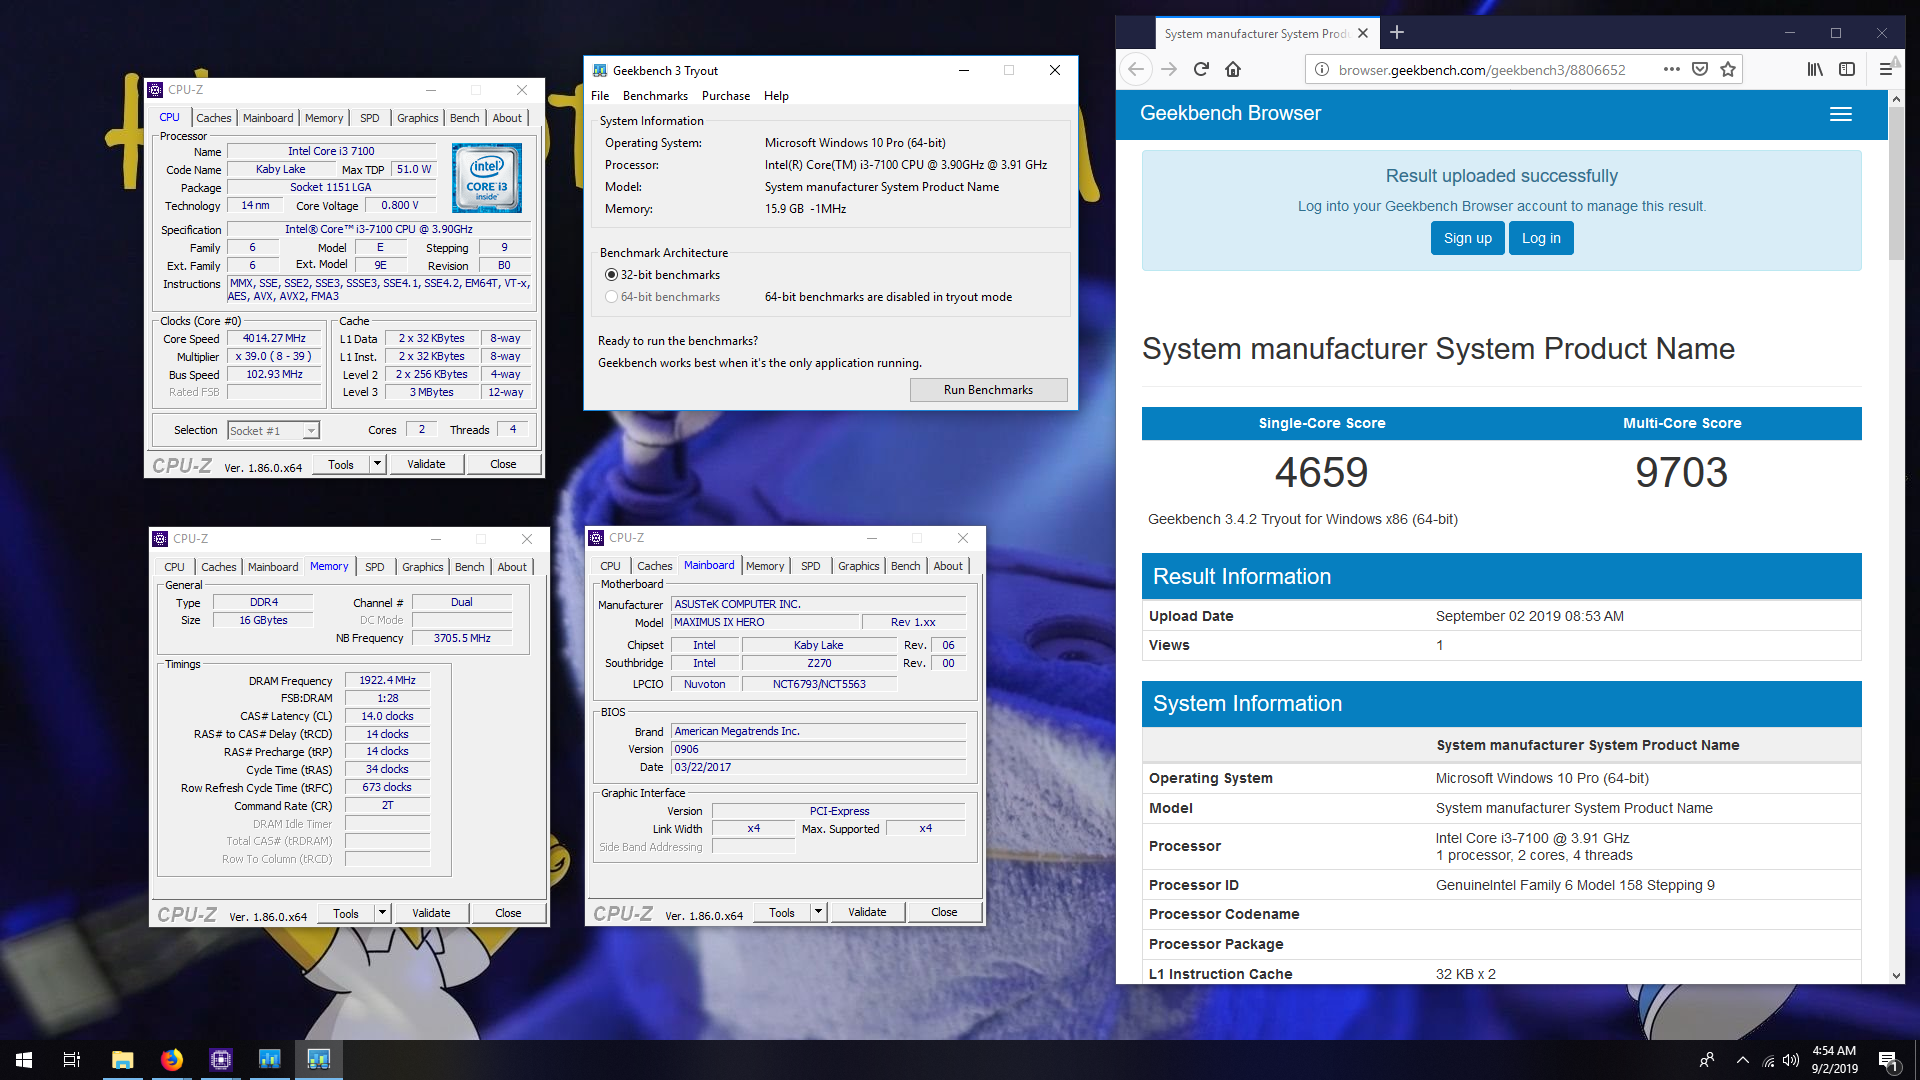This screenshot has width=1920, height=1080.
Task: Toggle Firefox sidebar icon
Action: [1846, 69]
